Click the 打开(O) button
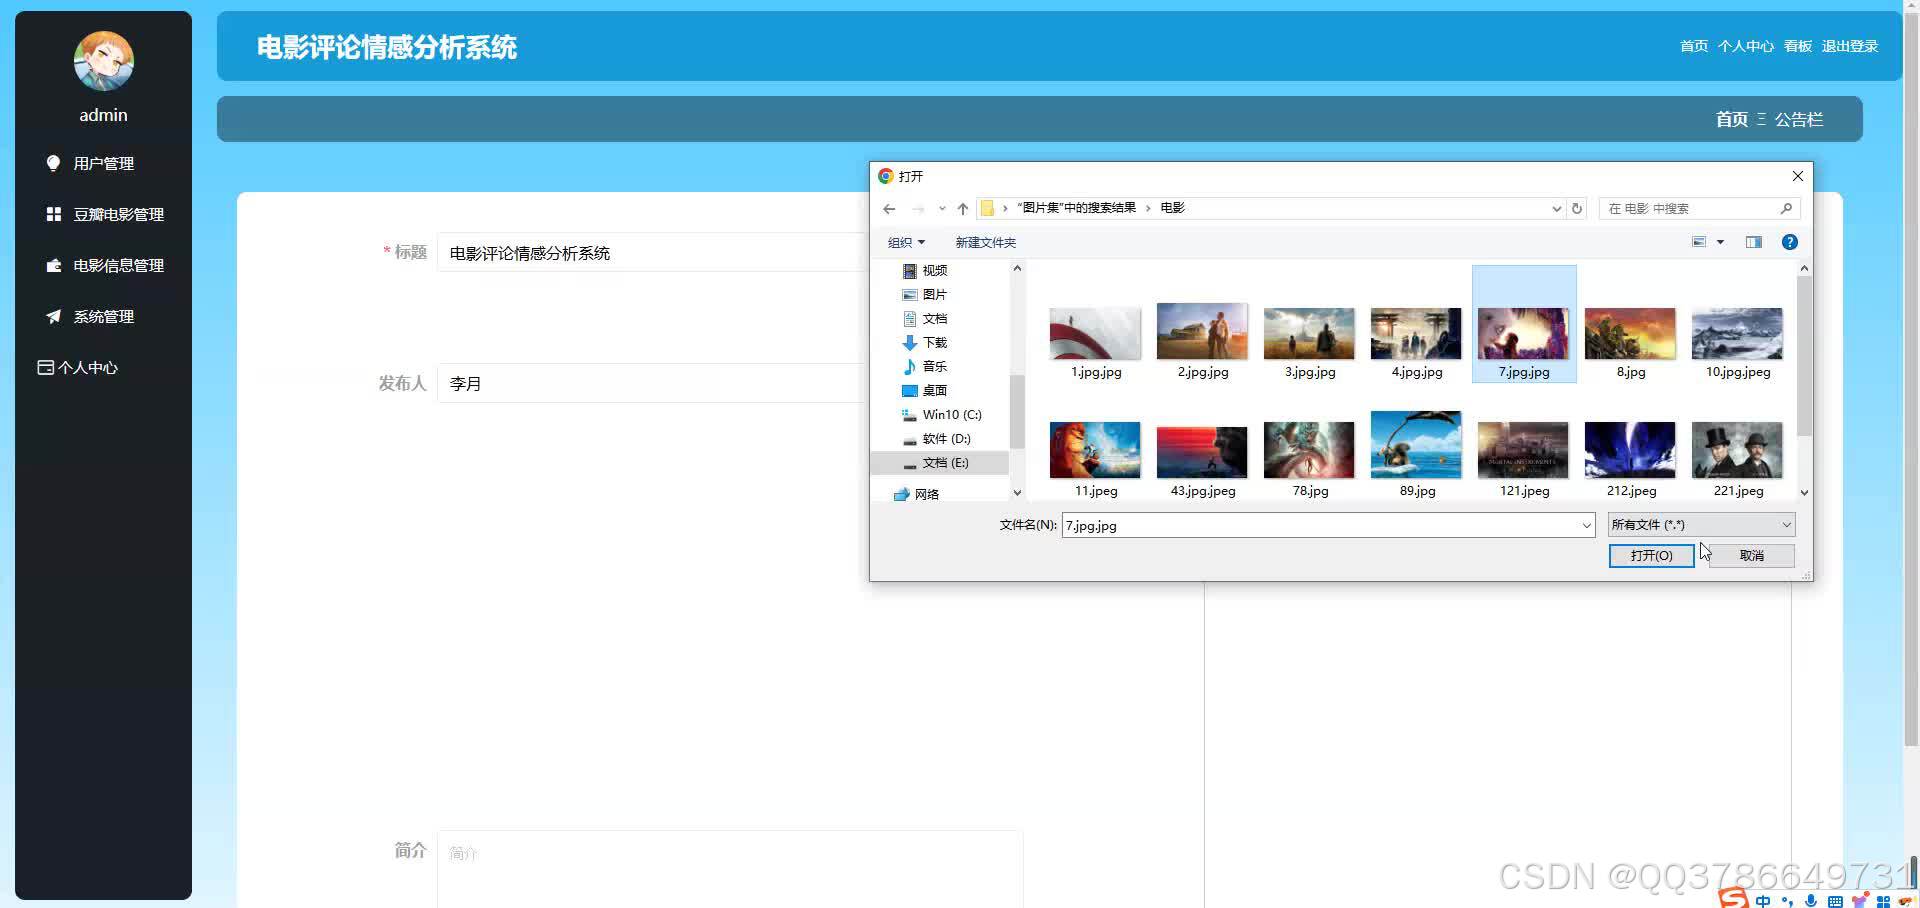The height and width of the screenshot is (908, 1920). [1650, 556]
